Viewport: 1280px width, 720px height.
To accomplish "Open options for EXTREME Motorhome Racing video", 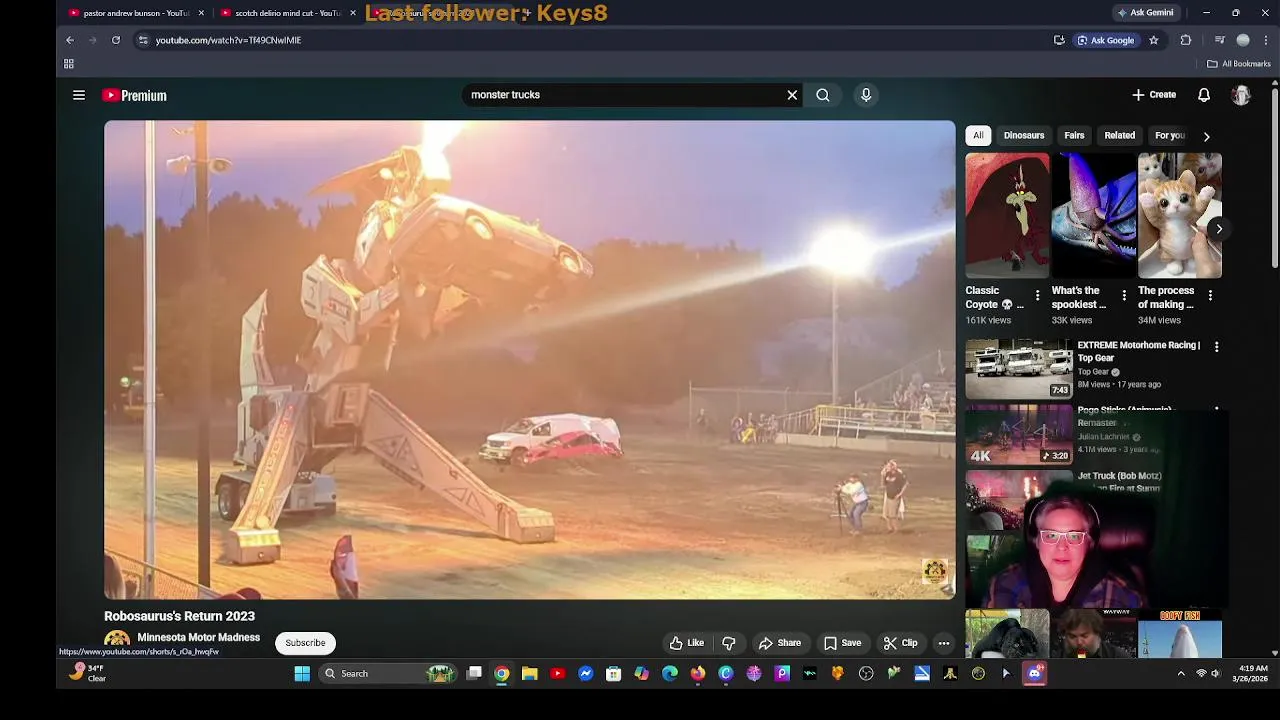I will [1216, 347].
